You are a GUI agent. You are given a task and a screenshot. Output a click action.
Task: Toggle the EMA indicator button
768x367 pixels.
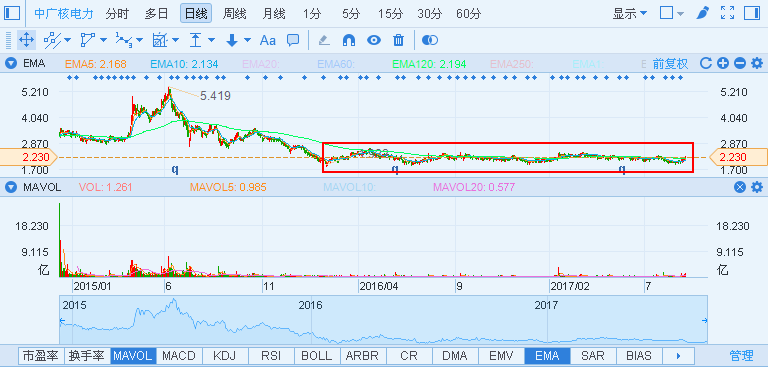pyautogui.click(x=548, y=356)
